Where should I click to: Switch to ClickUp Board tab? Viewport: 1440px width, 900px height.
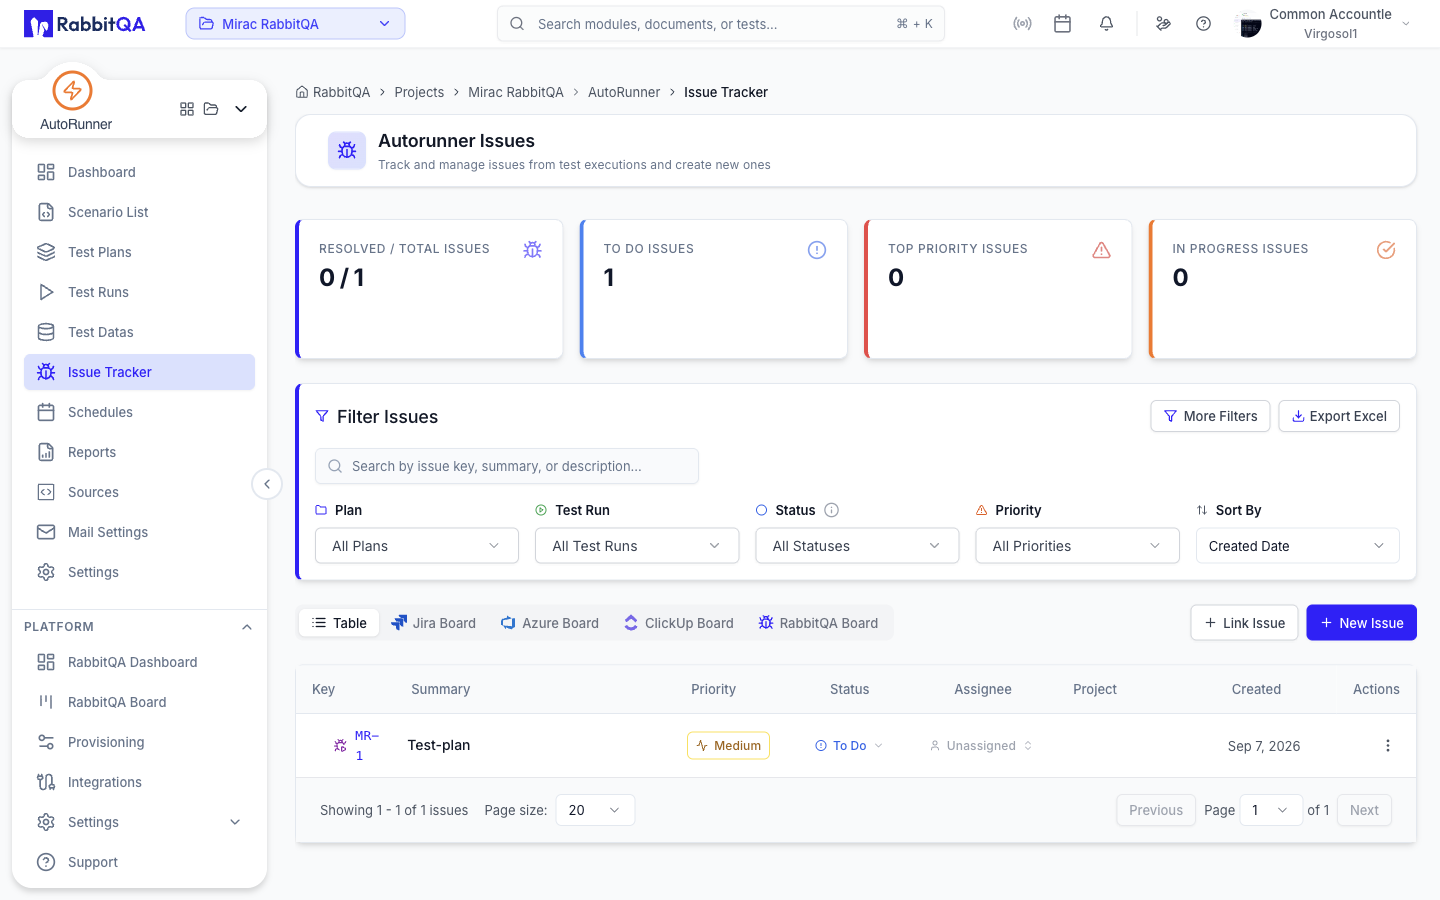tap(678, 623)
